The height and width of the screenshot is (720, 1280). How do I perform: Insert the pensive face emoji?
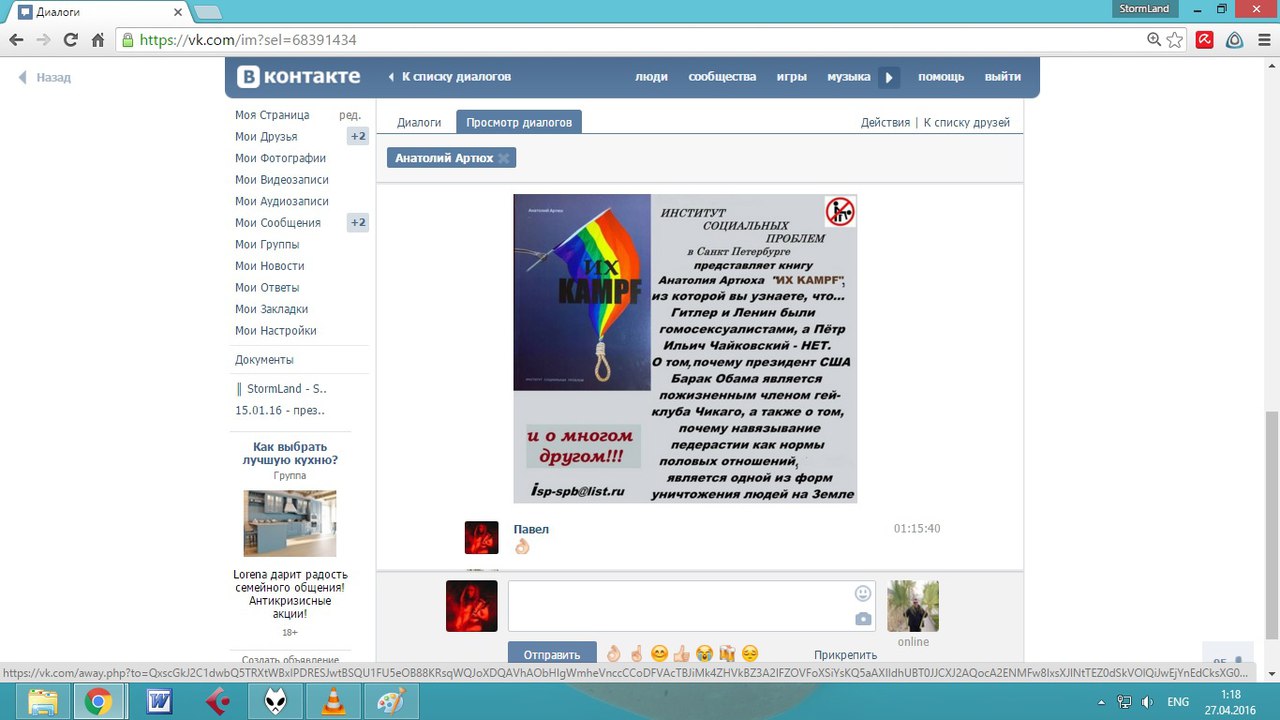tap(750, 654)
